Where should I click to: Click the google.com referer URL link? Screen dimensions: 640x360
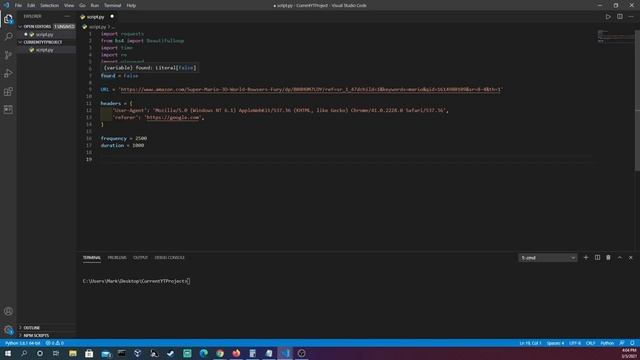[173, 118]
